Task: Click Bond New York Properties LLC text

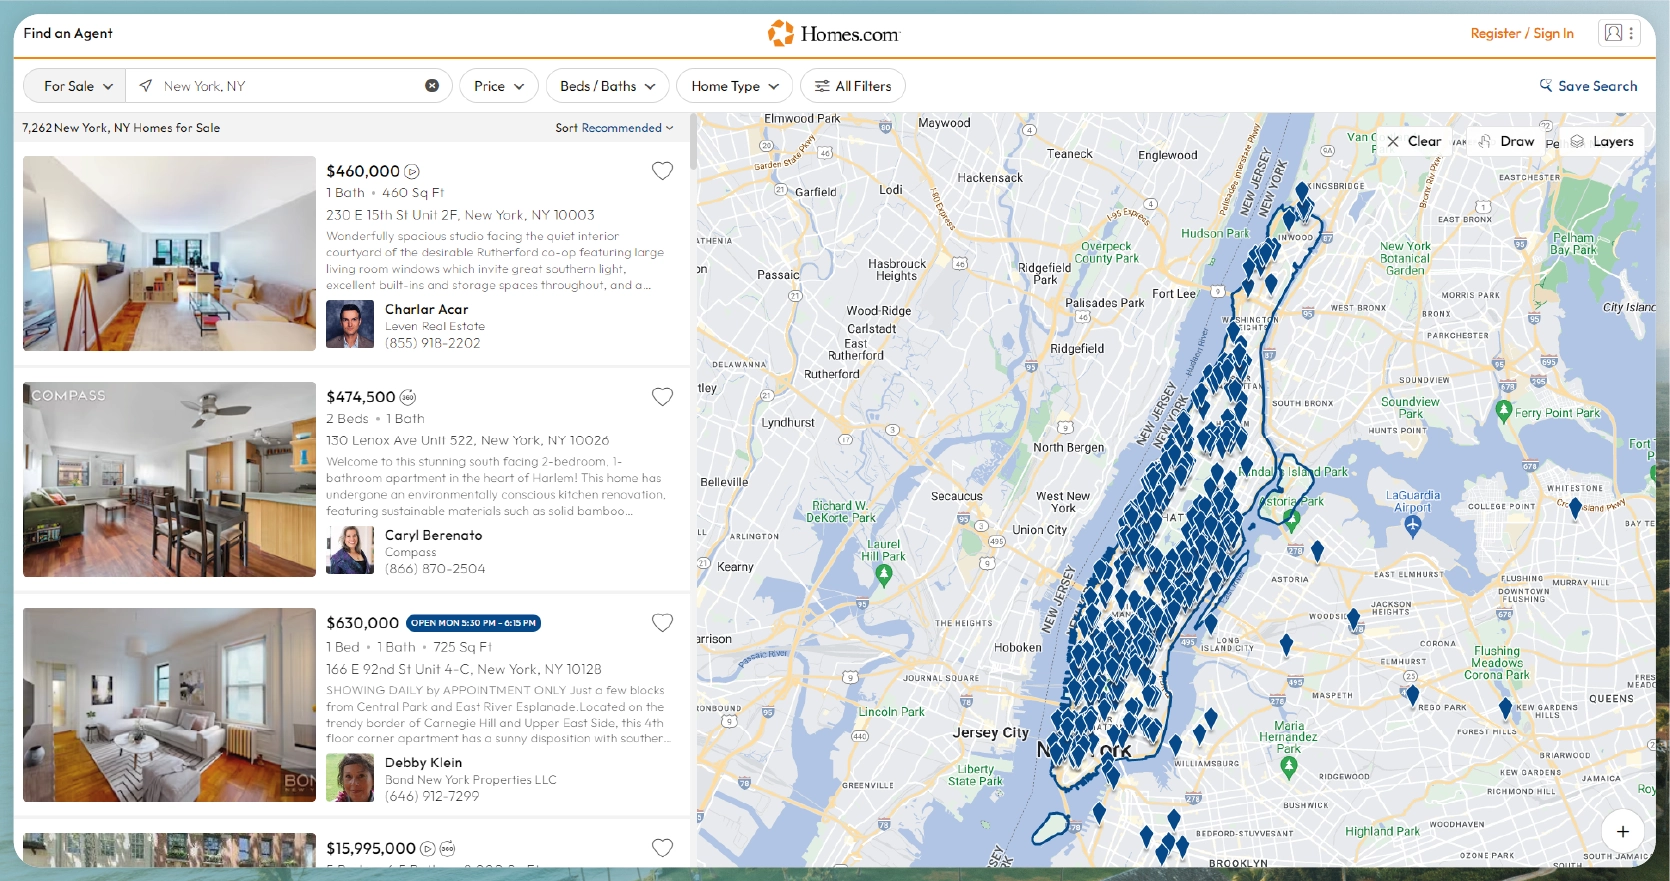Action: 471,779
